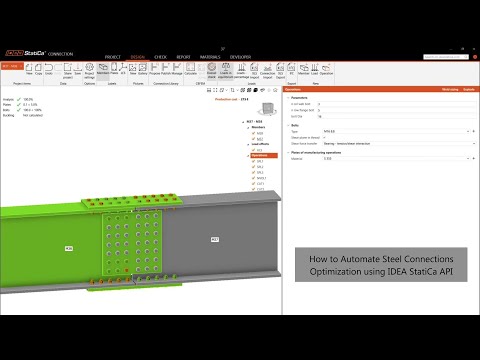Toggle Loads in equilibrium icon
The image size is (480, 360).
point(226,71)
